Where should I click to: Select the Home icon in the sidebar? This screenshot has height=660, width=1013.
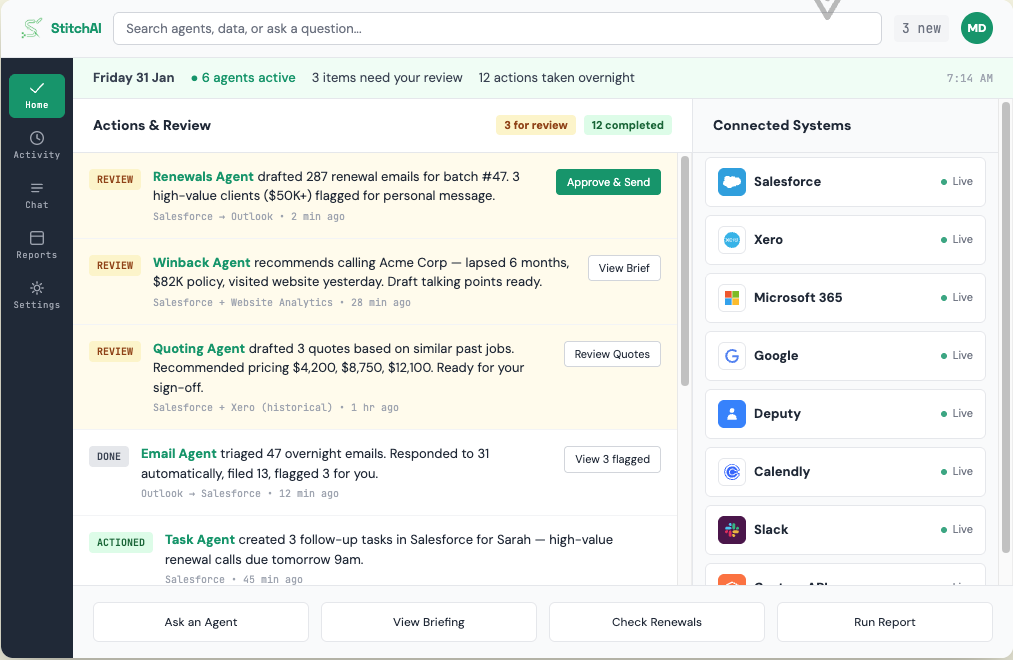click(x=36, y=95)
